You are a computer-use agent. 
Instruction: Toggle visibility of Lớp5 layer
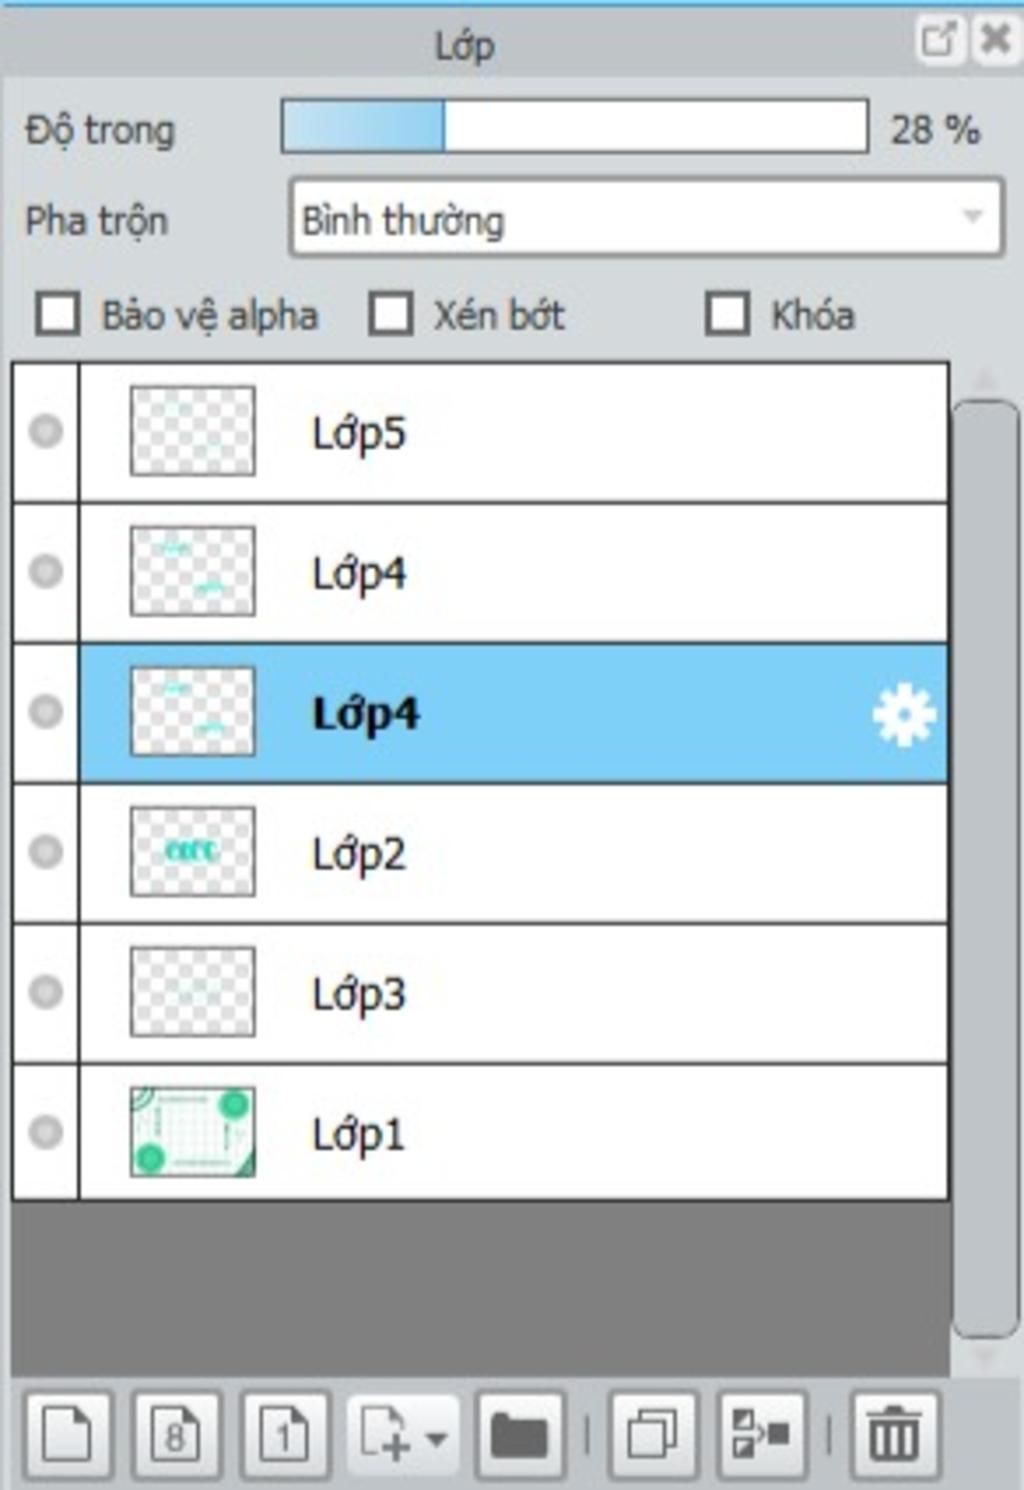click(x=45, y=432)
